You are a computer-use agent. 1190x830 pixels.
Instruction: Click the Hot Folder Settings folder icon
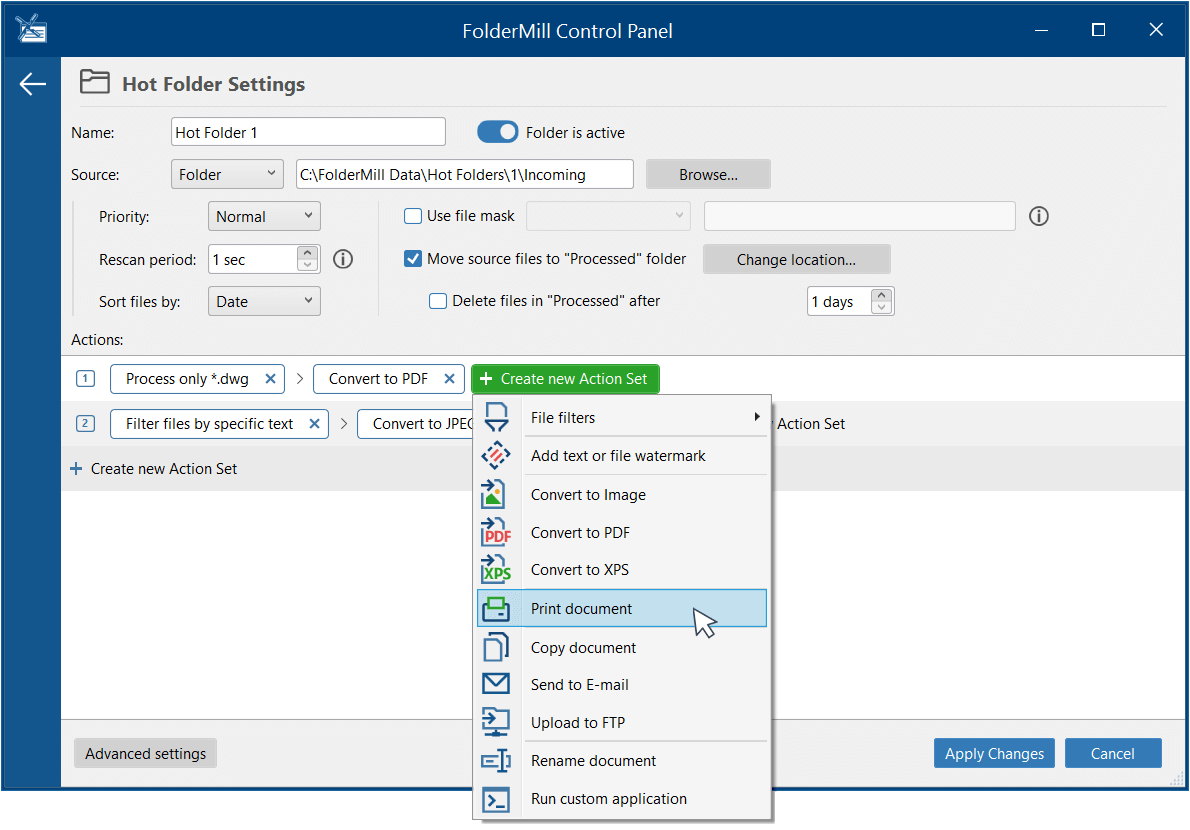point(95,82)
